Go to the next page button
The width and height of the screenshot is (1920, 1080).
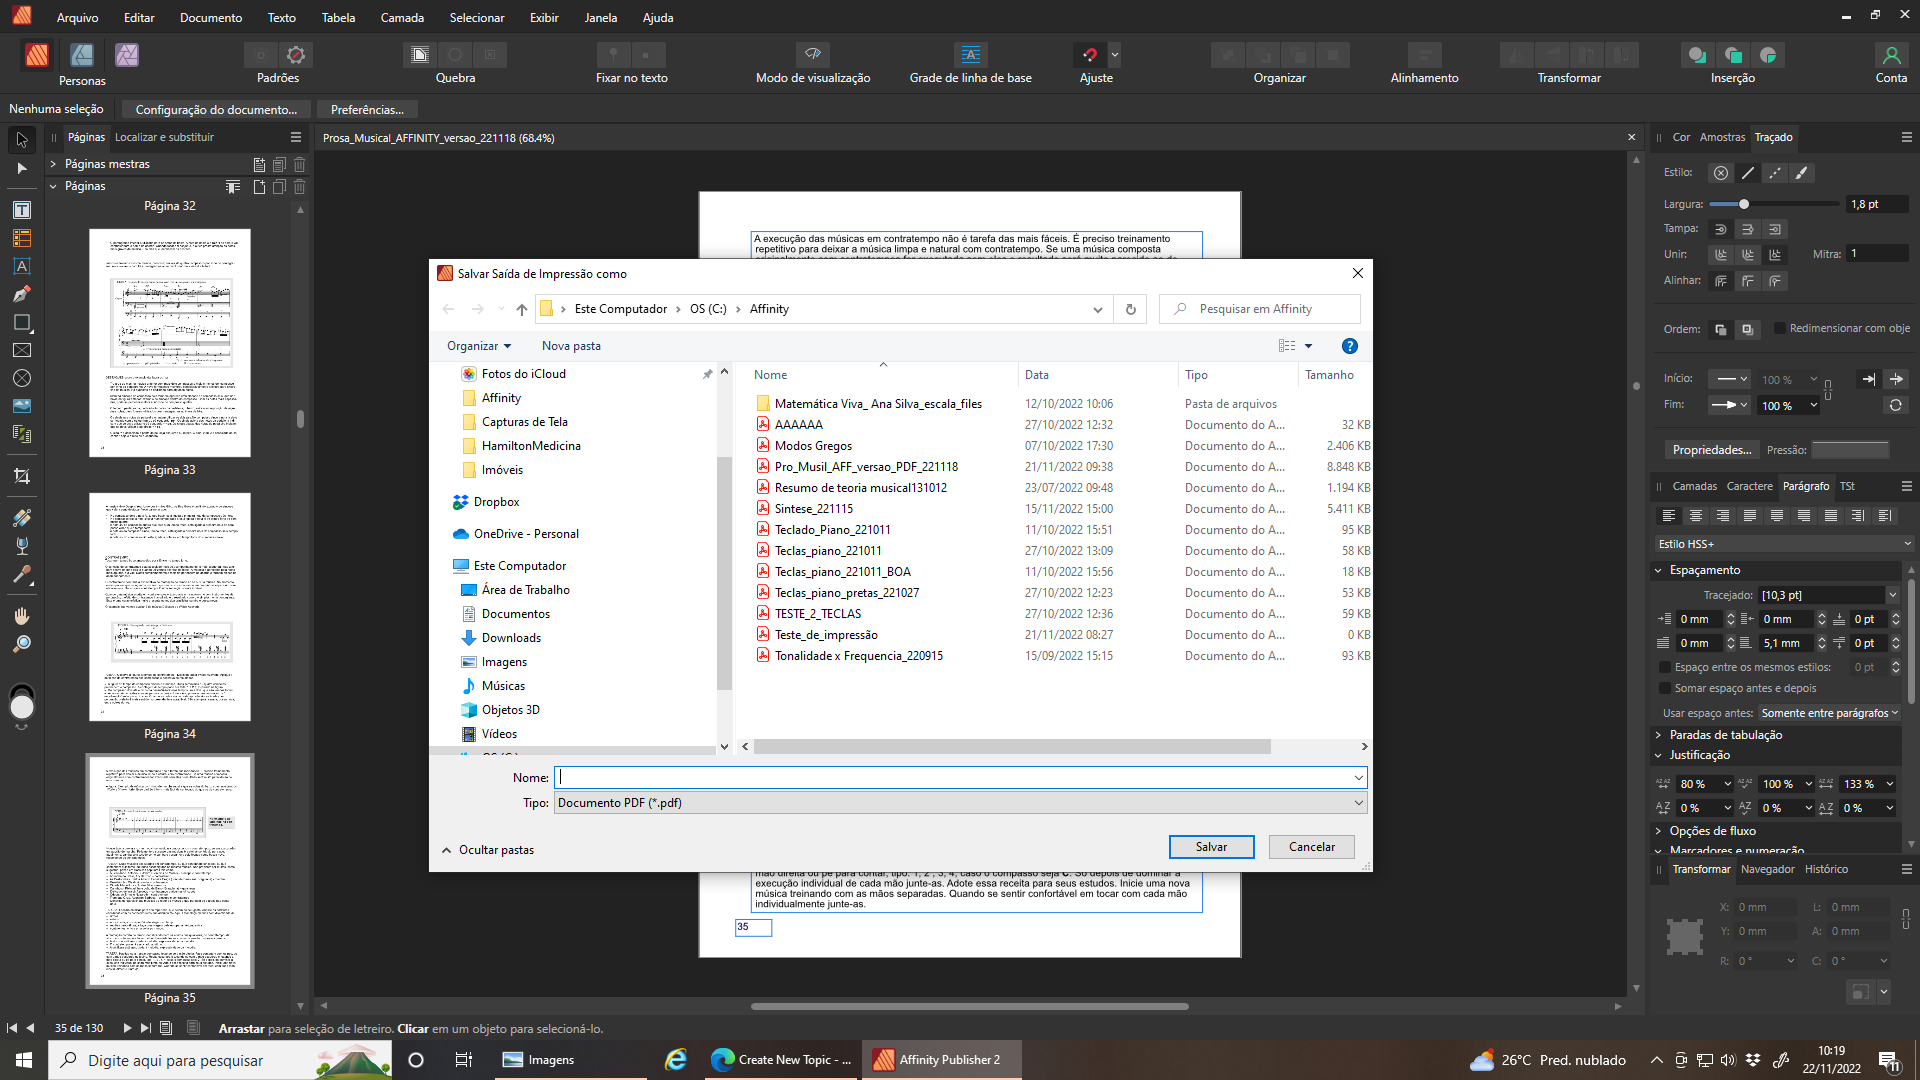(x=127, y=1028)
